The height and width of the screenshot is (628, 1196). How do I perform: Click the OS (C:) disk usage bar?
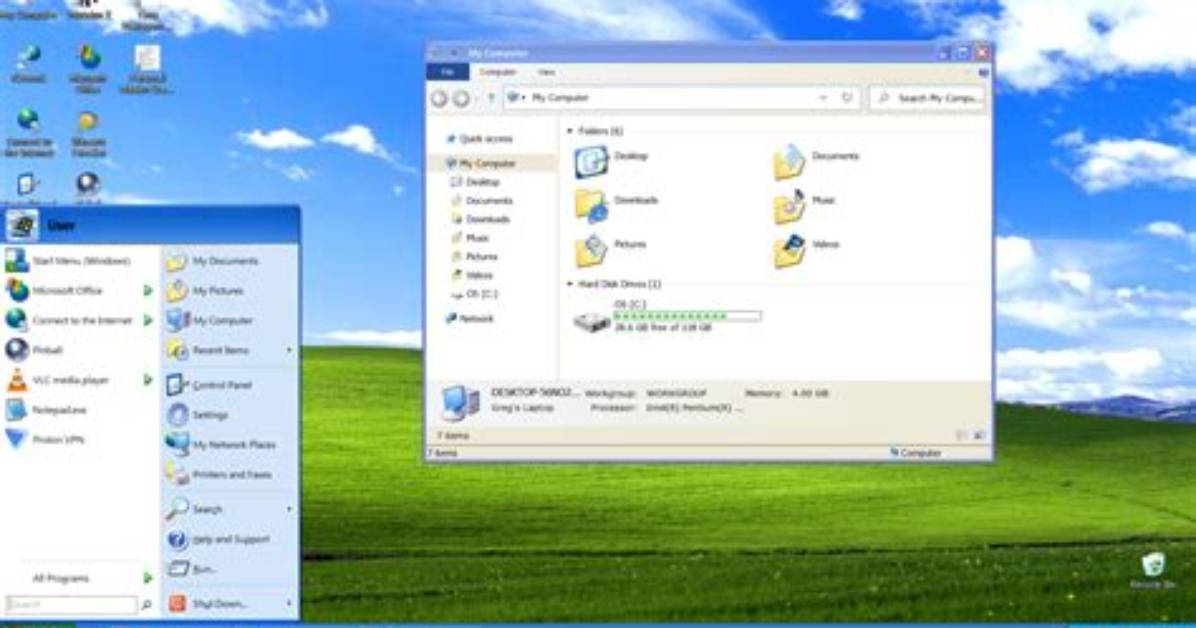[687, 315]
